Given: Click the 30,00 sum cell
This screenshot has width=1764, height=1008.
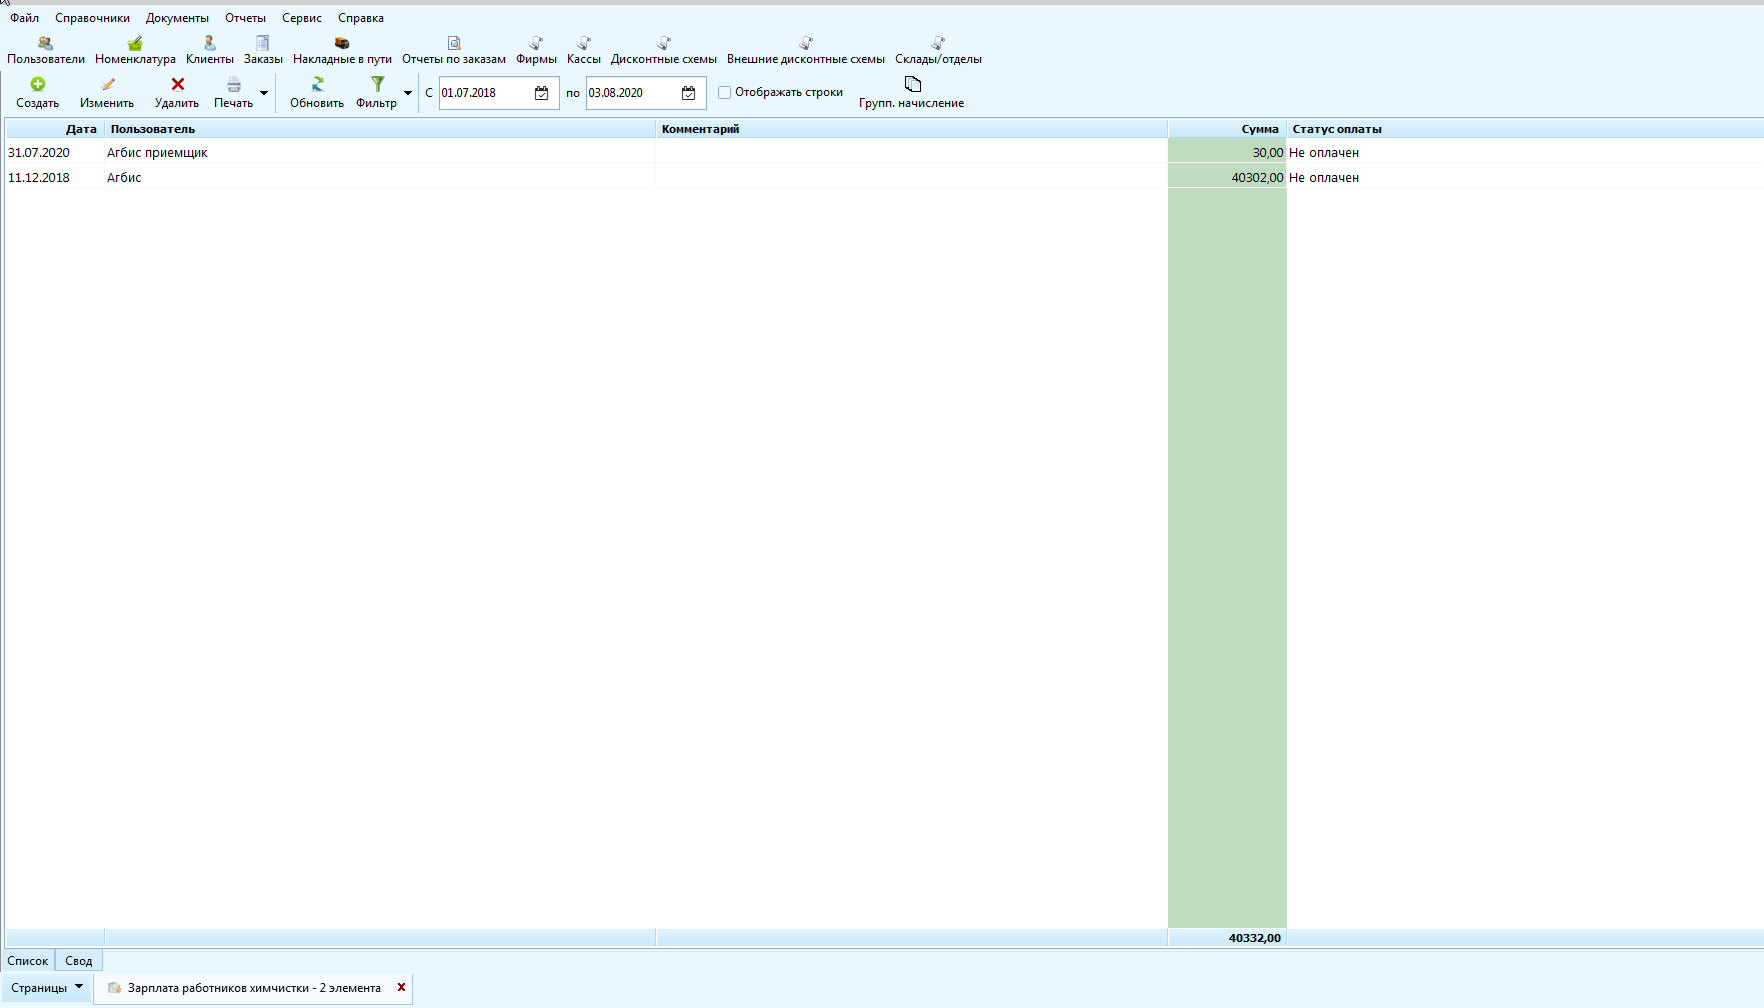Looking at the screenshot, I should [1227, 153].
